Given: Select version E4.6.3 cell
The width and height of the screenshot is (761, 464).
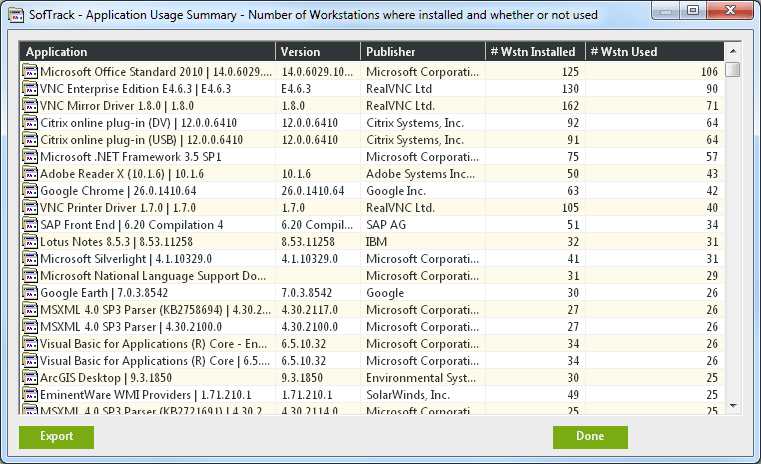Looking at the screenshot, I should [x=296, y=89].
